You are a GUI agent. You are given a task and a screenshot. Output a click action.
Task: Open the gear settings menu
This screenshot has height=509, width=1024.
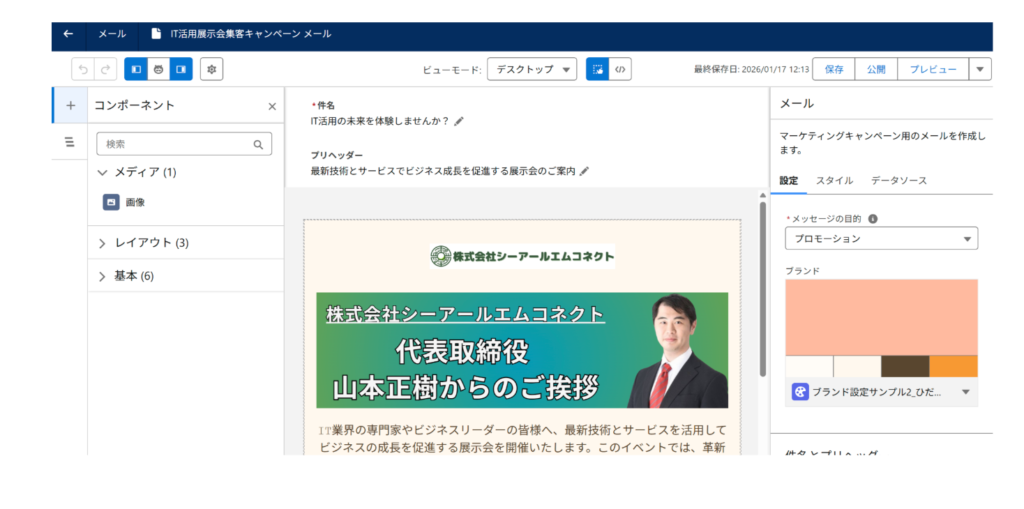(x=212, y=69)
